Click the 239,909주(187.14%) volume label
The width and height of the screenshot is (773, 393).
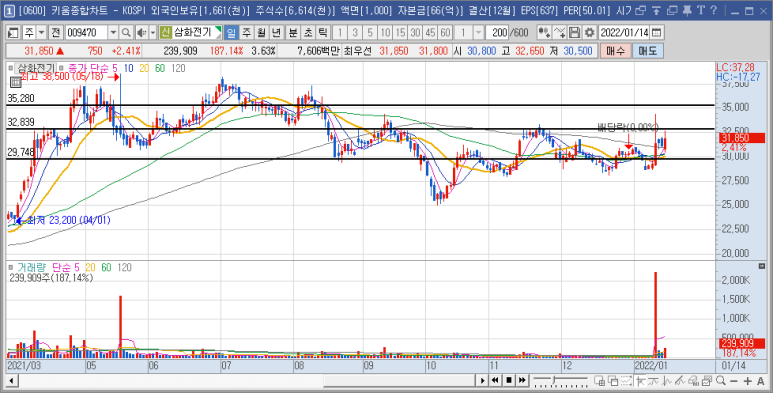[x=51, y=278]
